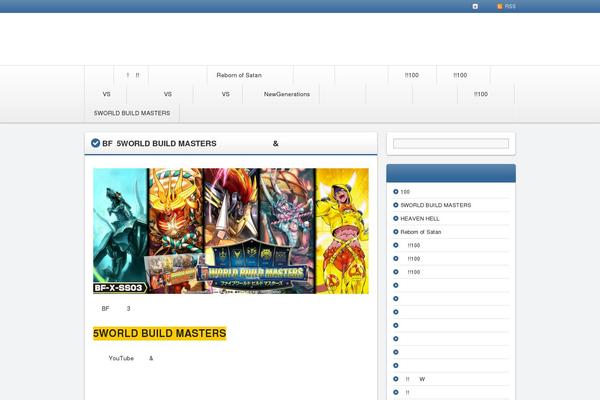
Task: Open the RSS text link
Action: click(x=510, y=7)
